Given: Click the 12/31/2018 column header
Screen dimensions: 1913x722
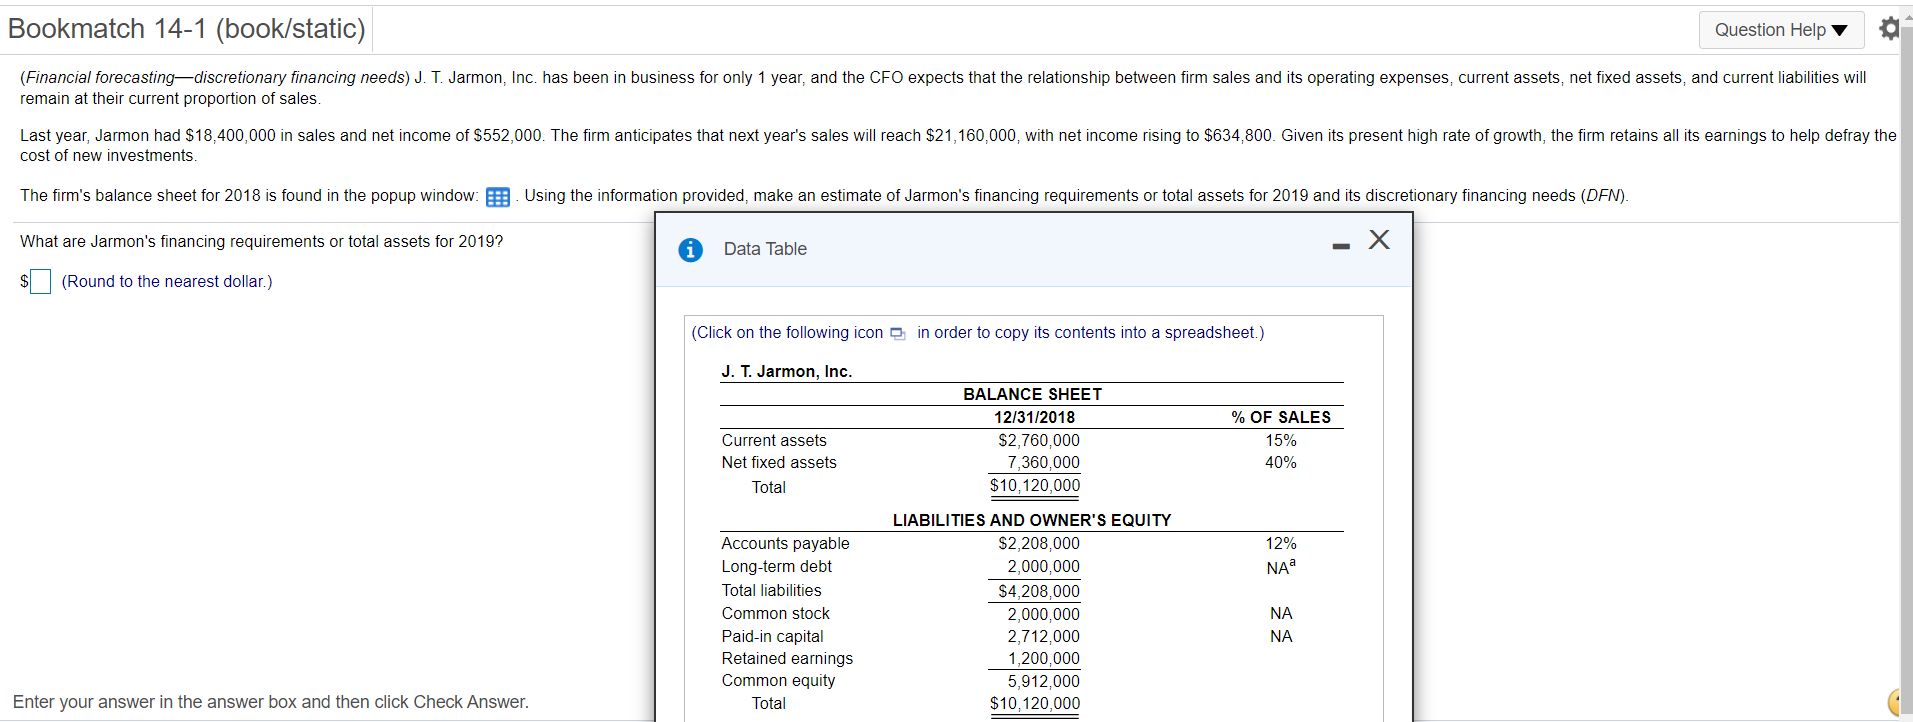Looking at the screenshot, I should tap(1034, 417).
